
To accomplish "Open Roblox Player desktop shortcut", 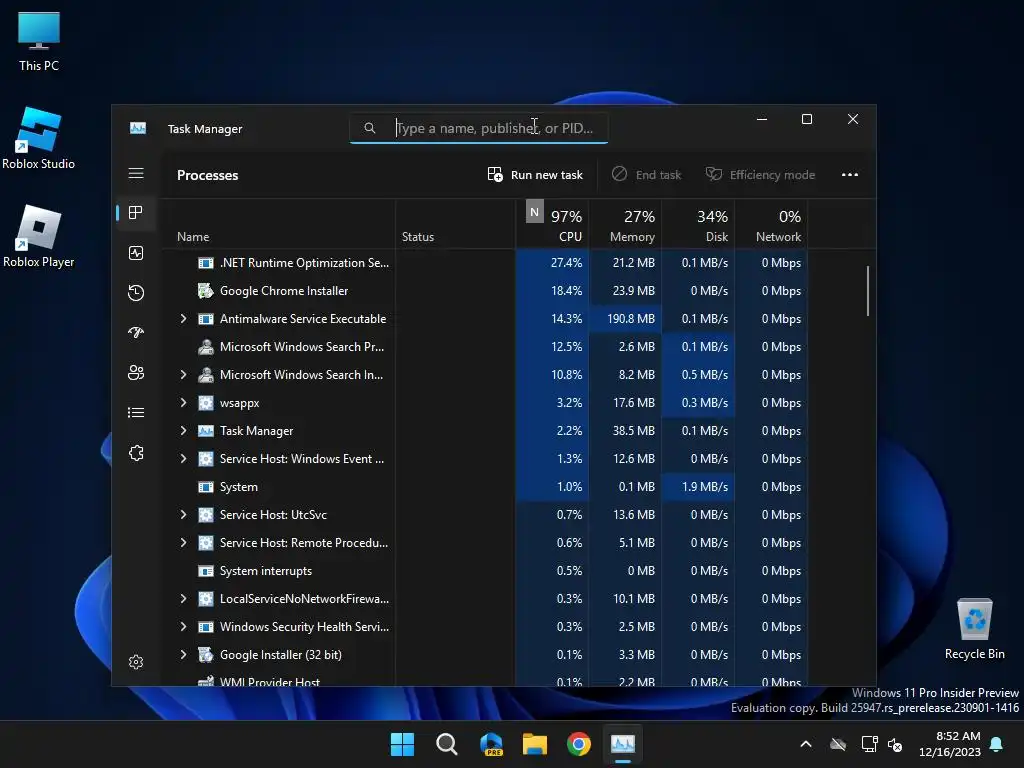I will point(39,236).
